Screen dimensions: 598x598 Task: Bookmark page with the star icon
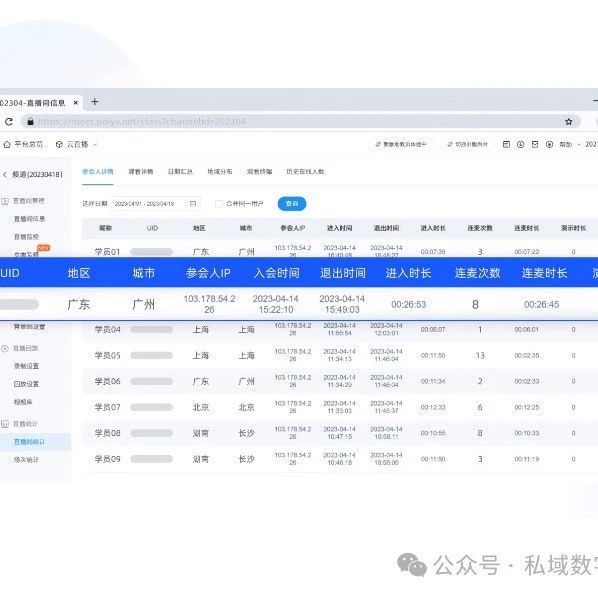(x=569, y=122)
